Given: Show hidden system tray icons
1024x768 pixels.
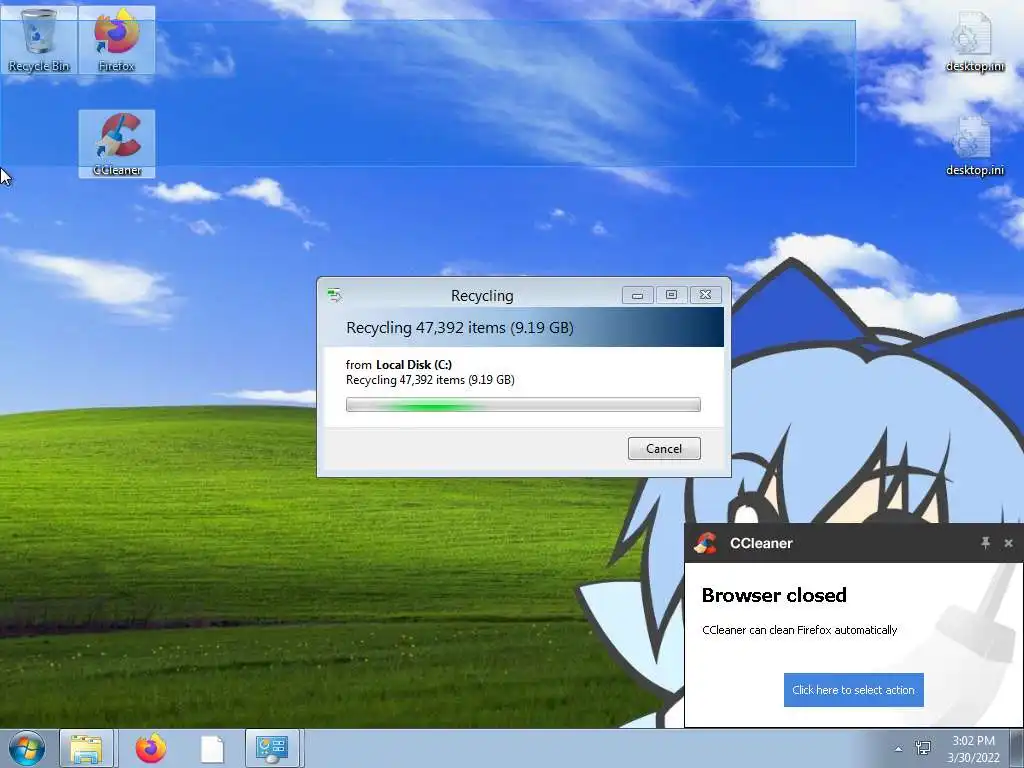Looking at the screenshot, I should (899, 749).
